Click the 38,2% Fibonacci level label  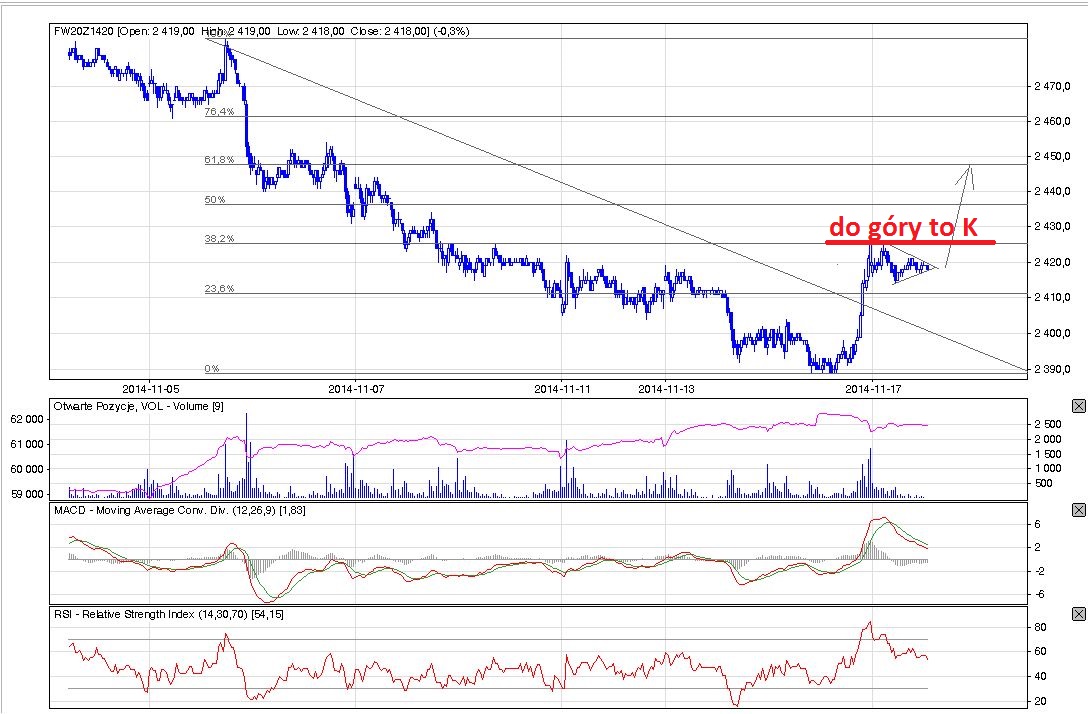(219, 239)
